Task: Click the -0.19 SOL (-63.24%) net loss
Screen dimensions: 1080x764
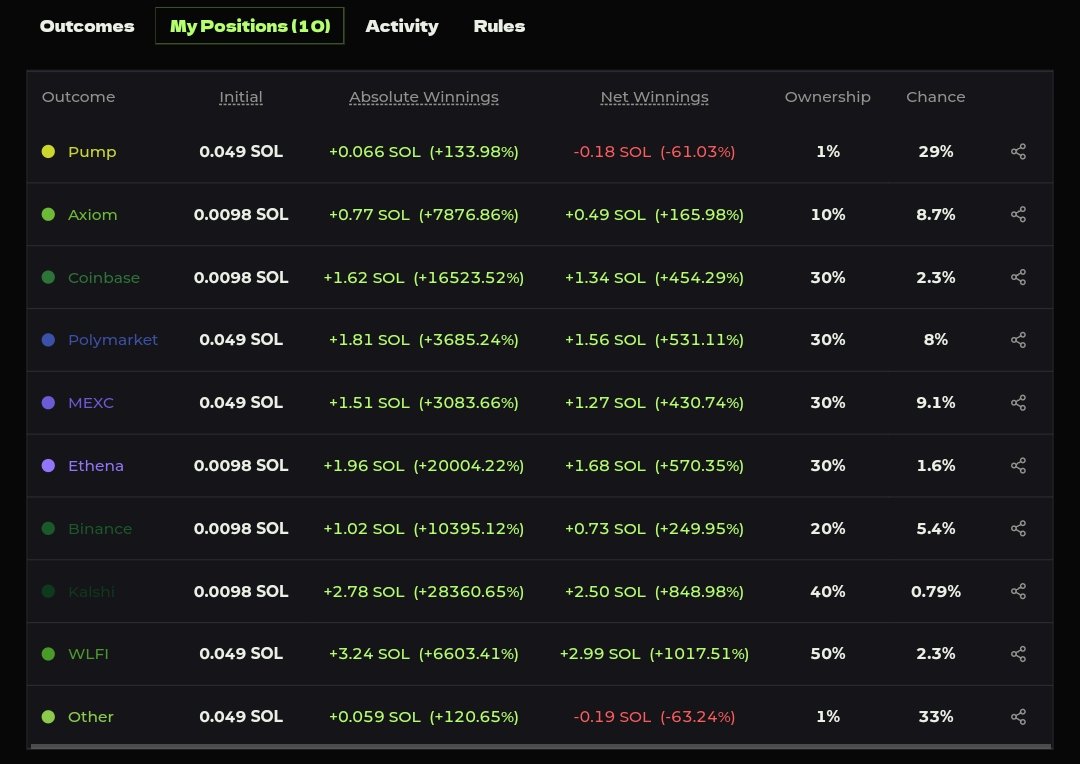Action: tap(654, 717)
